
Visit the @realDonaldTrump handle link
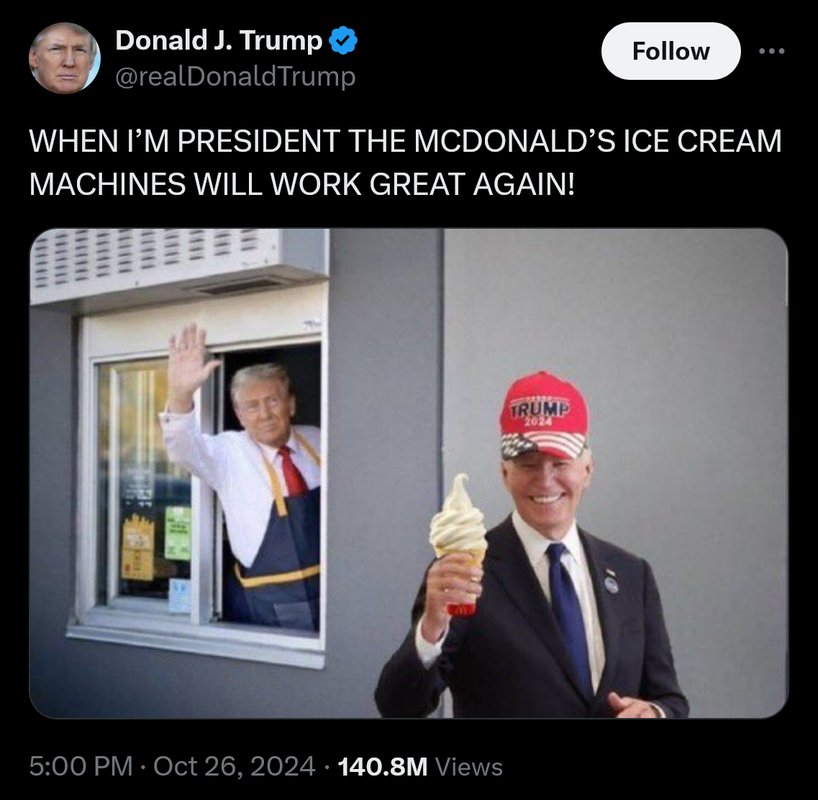[235, 77]
